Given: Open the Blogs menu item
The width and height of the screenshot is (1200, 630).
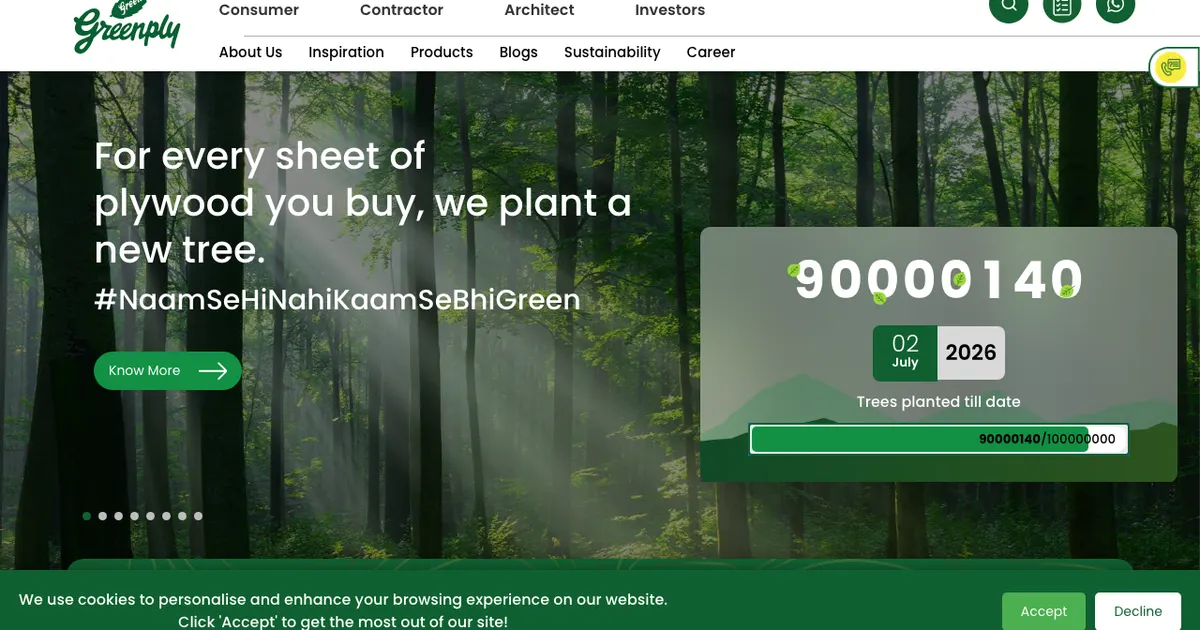Looking at the screenshot, I should (519, 52).
